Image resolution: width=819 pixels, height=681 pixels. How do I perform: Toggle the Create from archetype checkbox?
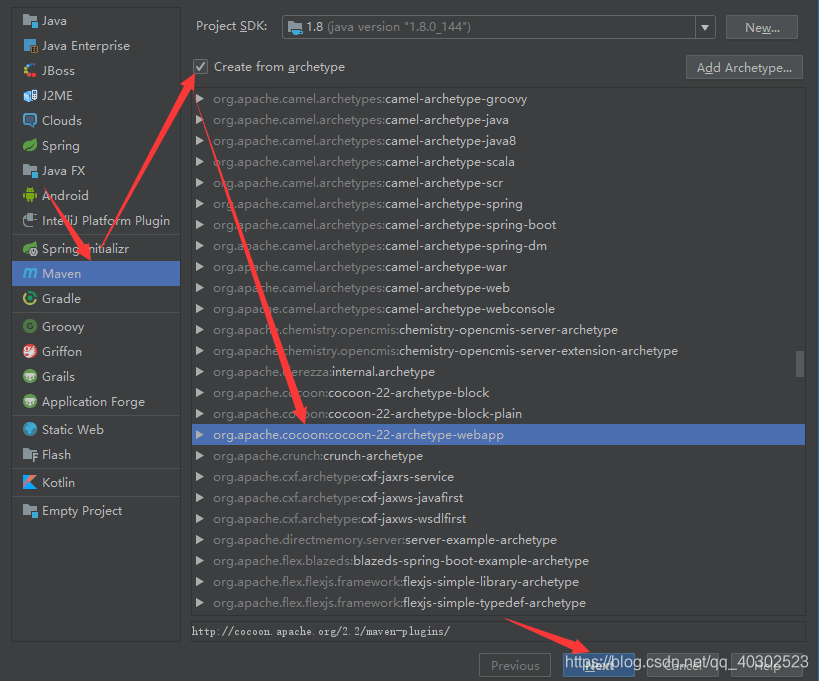(x=201, y=67)
